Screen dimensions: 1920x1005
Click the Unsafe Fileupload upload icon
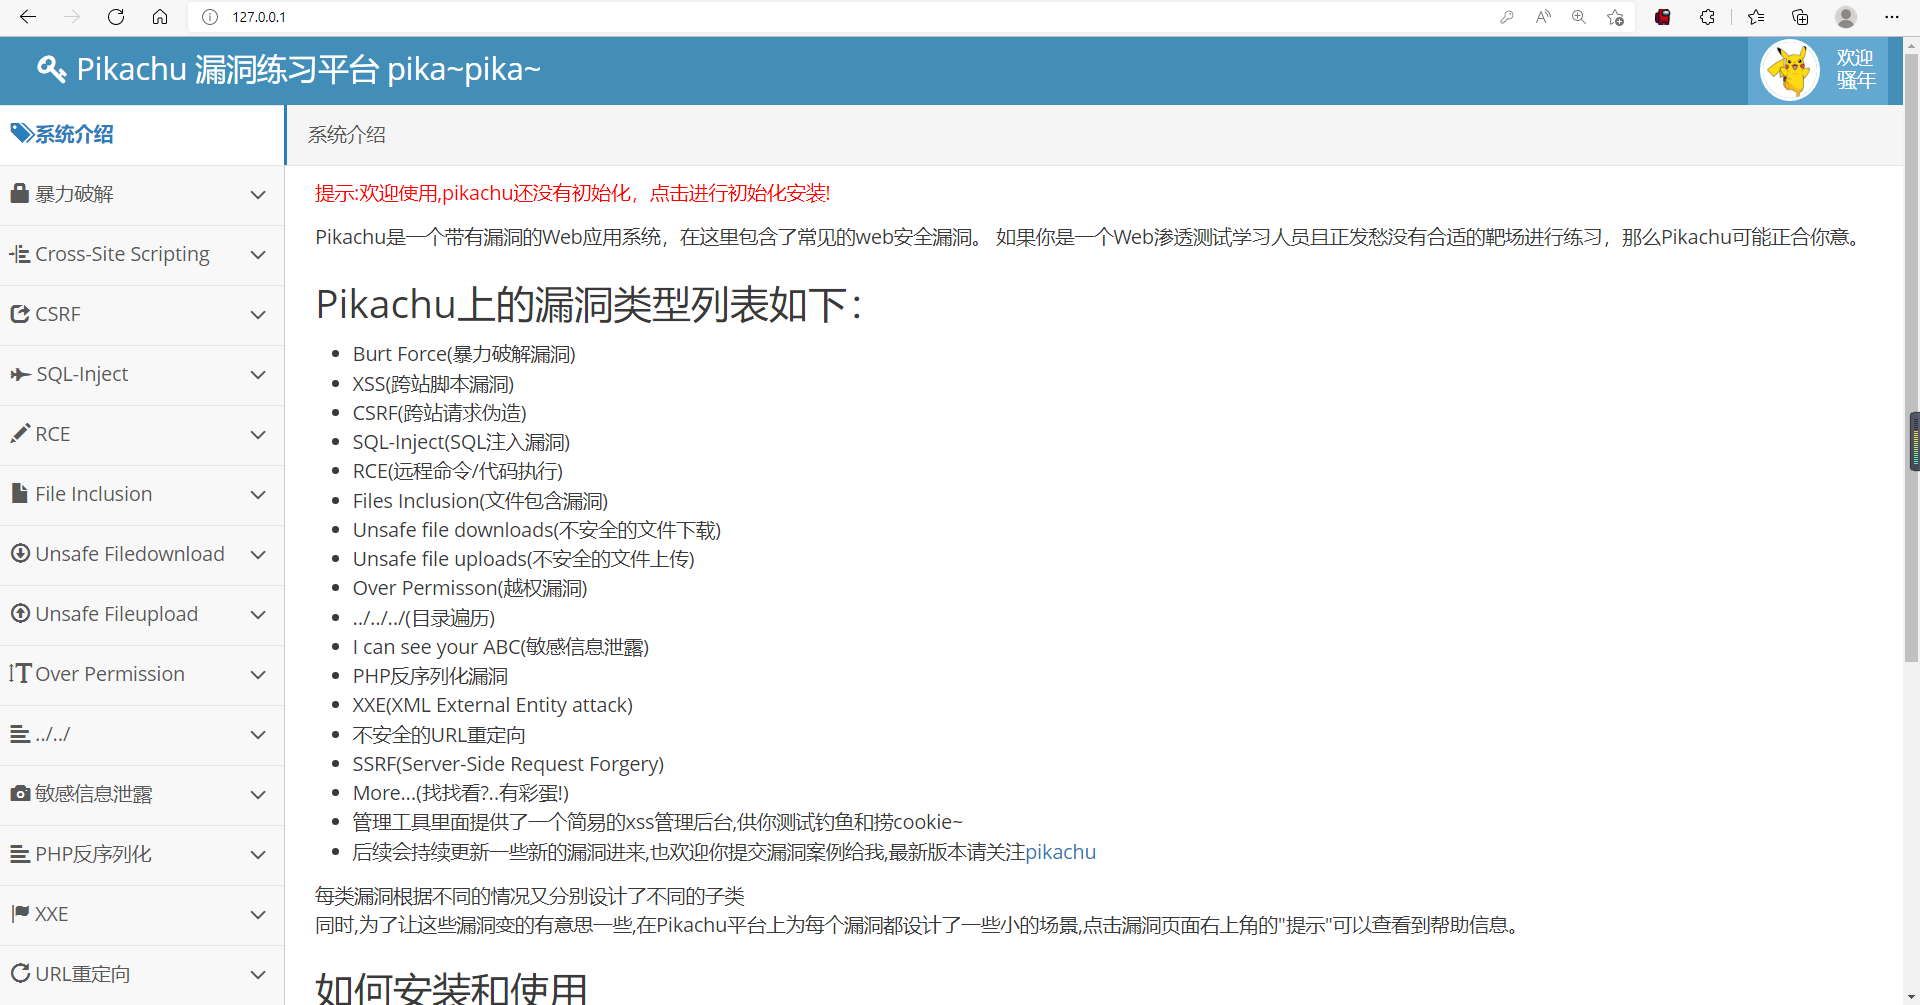click(19, 613)
